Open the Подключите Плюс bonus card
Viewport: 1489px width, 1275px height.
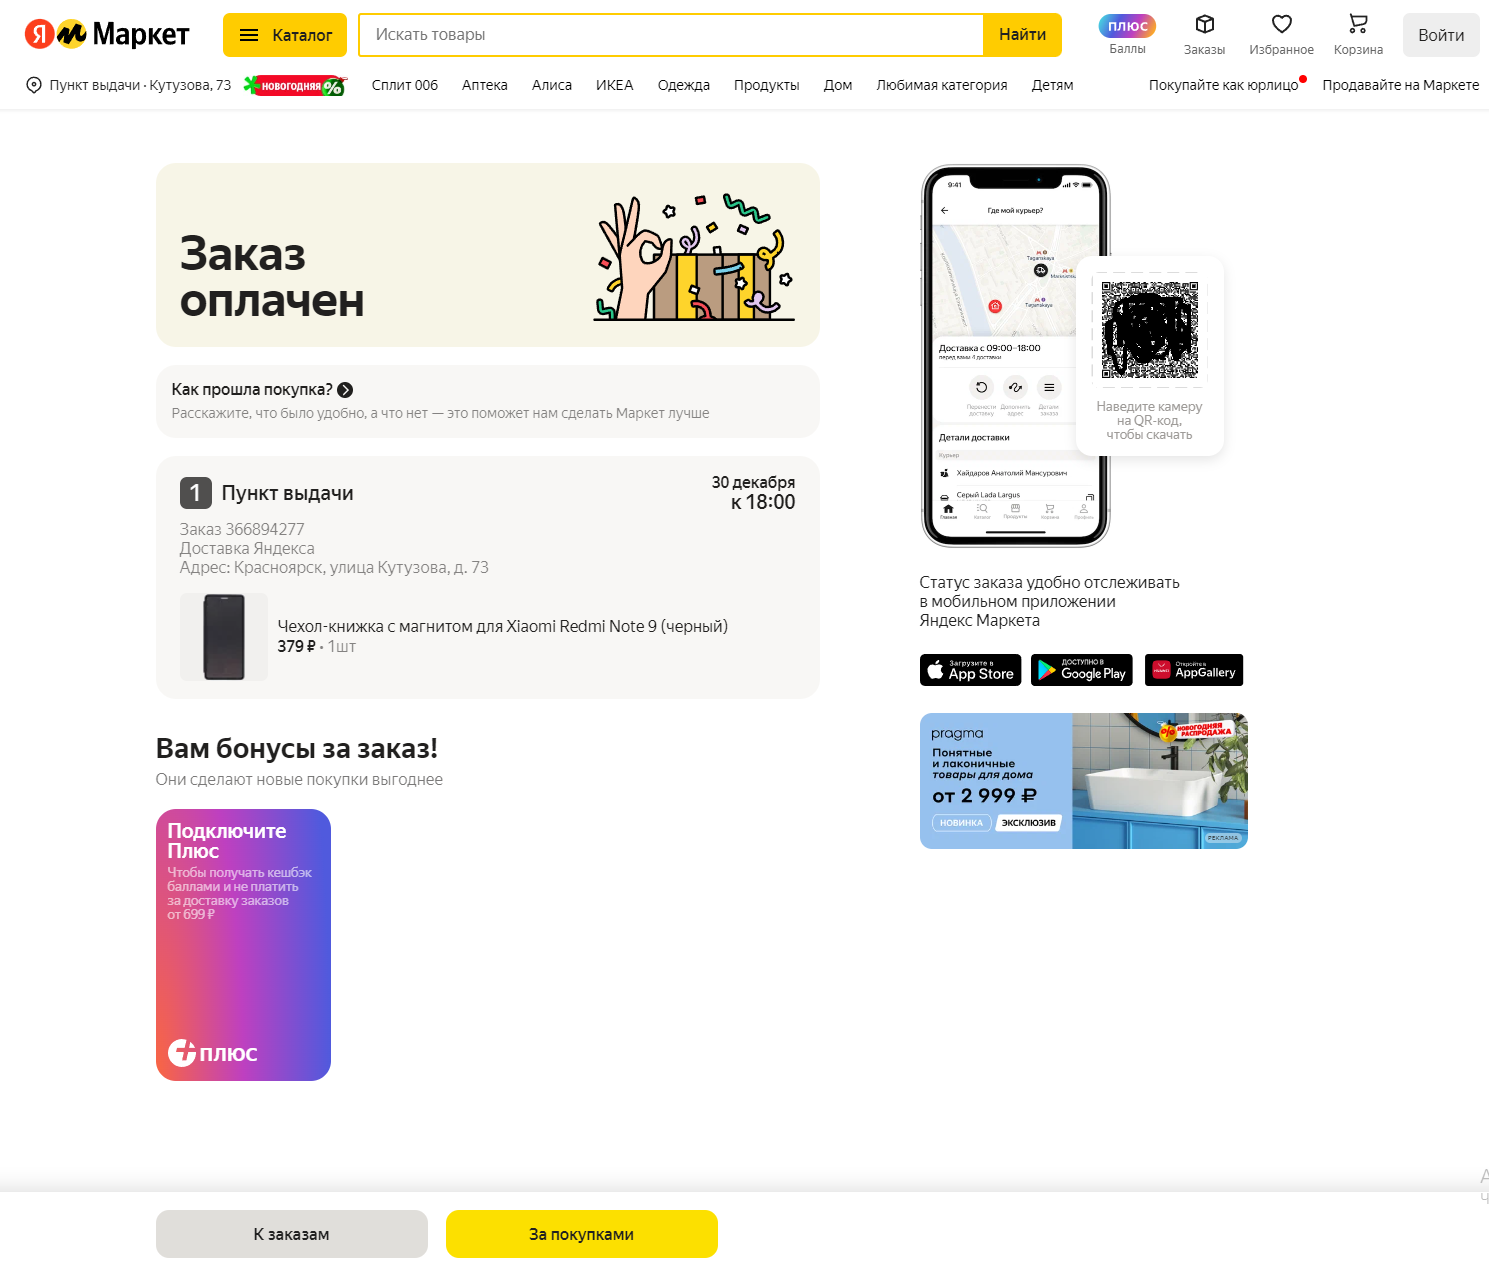(243, 945)
